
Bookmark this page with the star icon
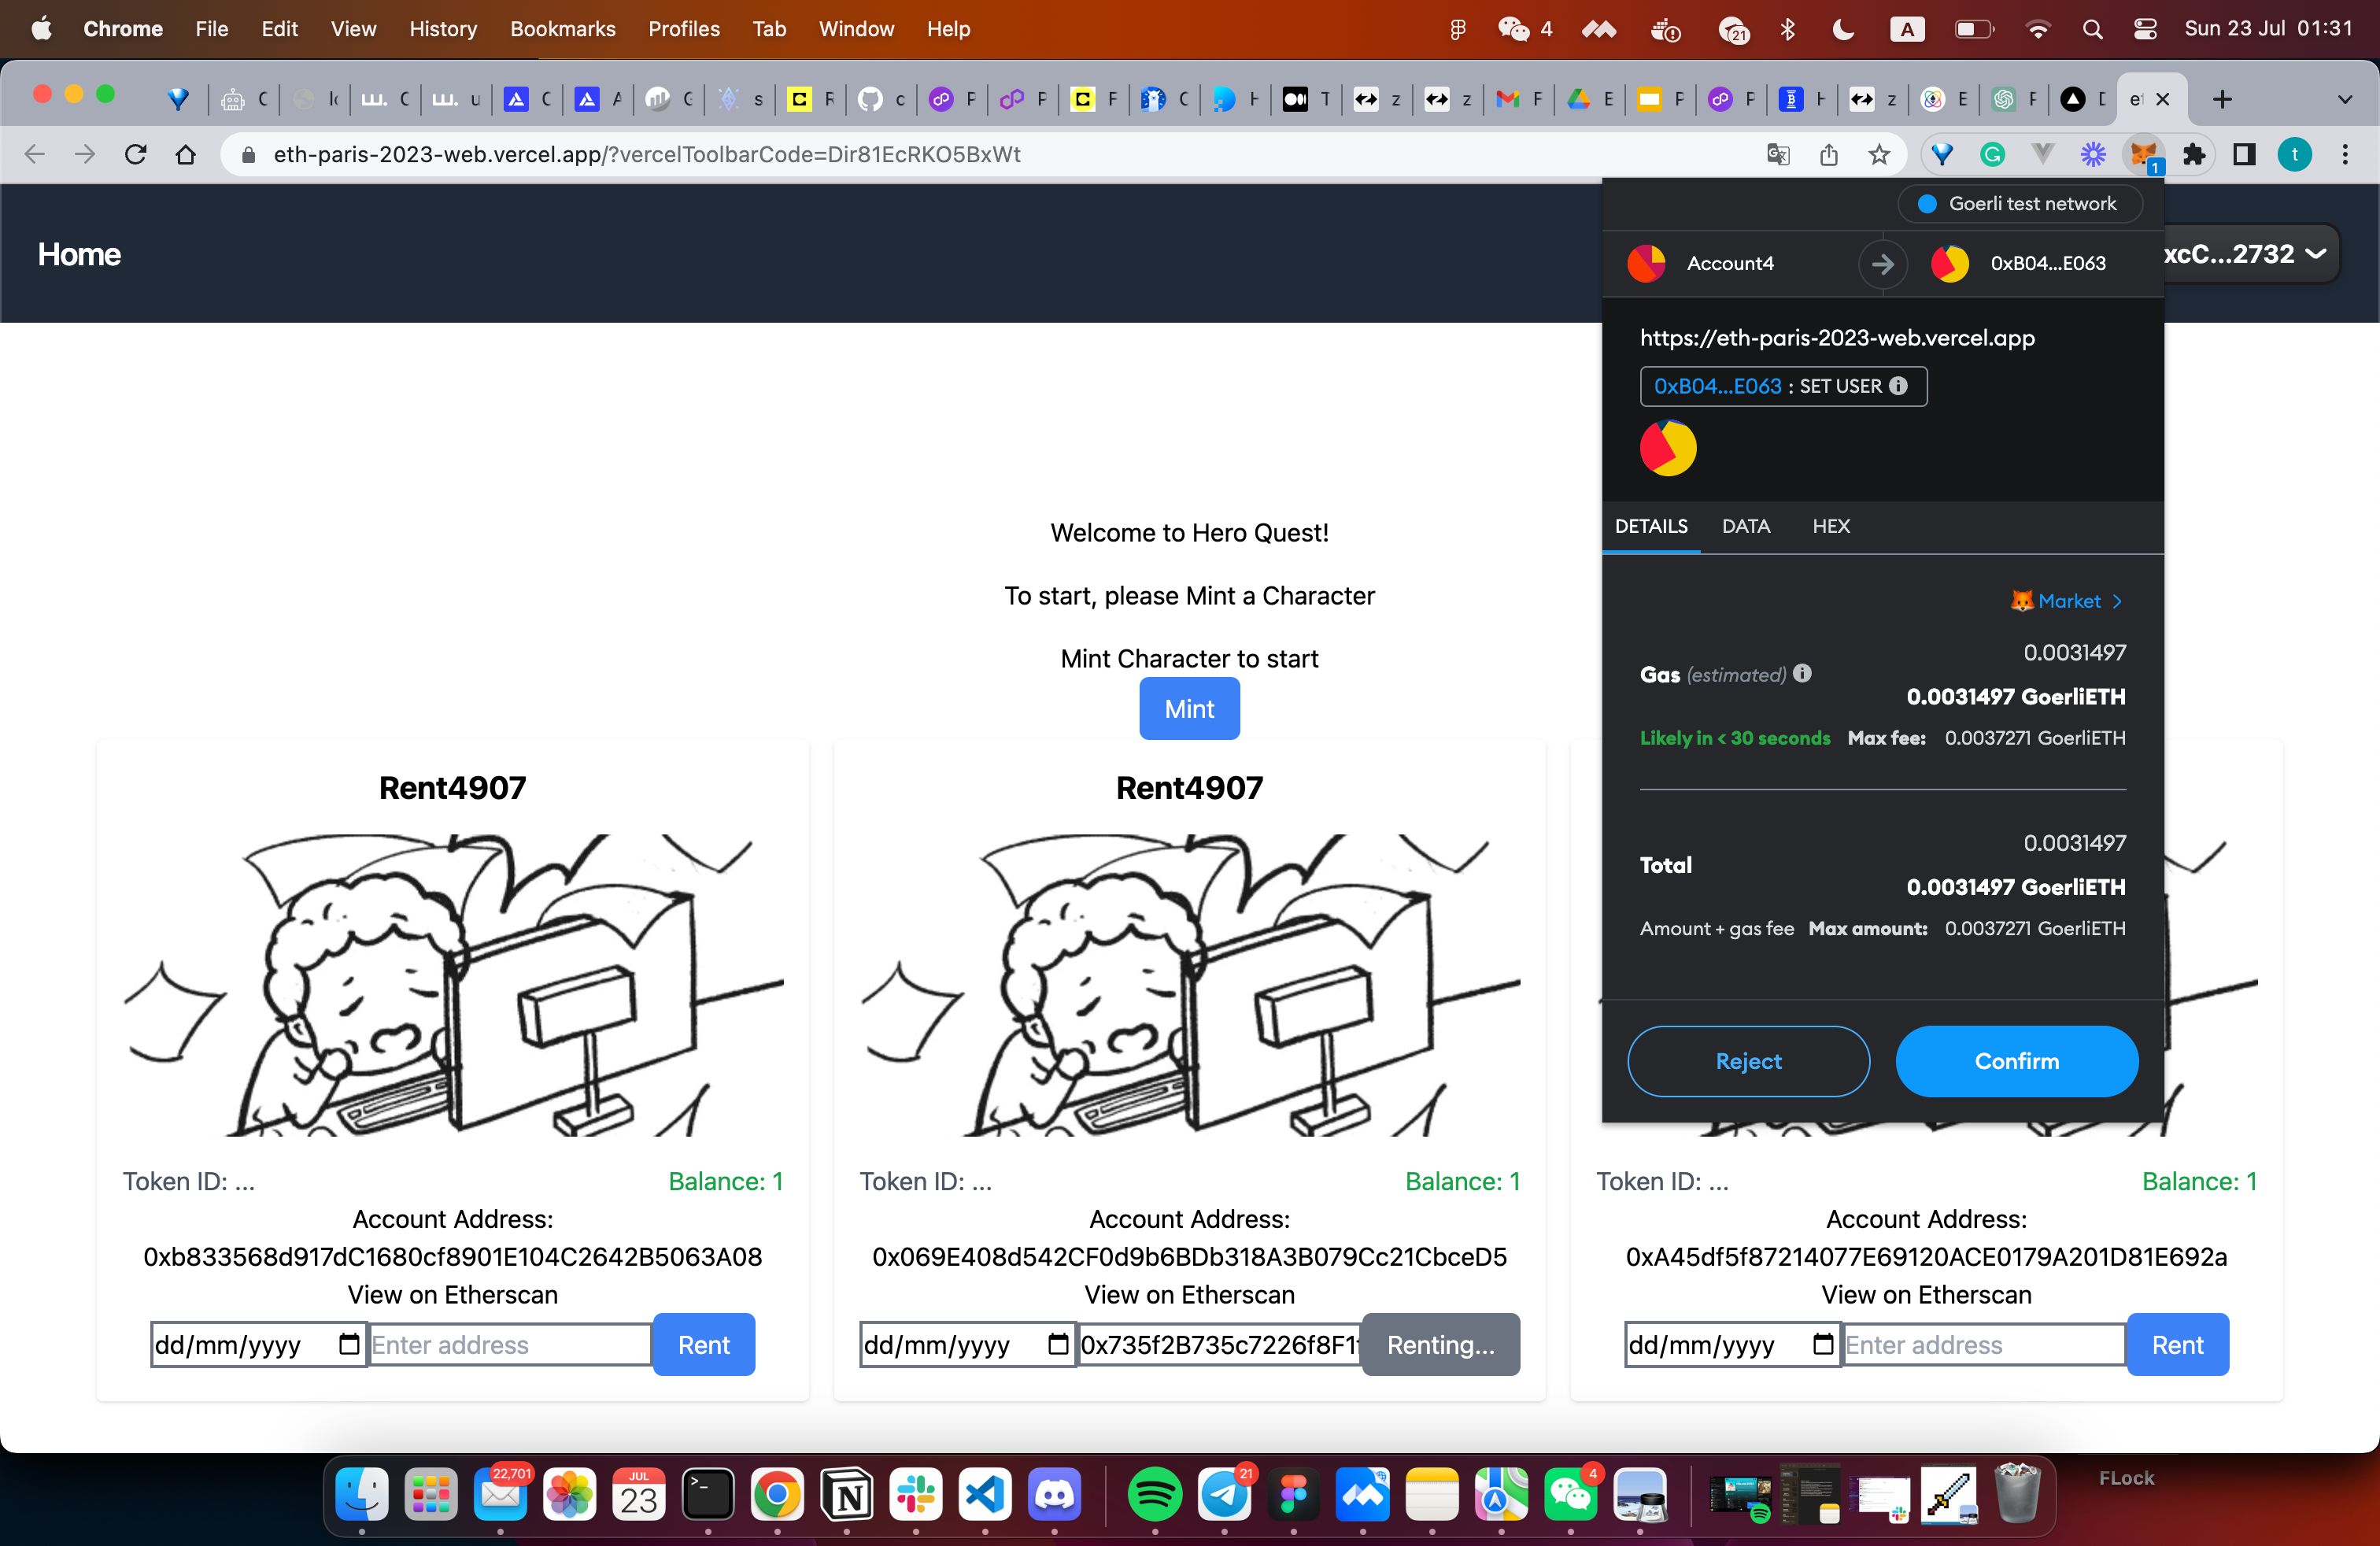coord(1879,154)
